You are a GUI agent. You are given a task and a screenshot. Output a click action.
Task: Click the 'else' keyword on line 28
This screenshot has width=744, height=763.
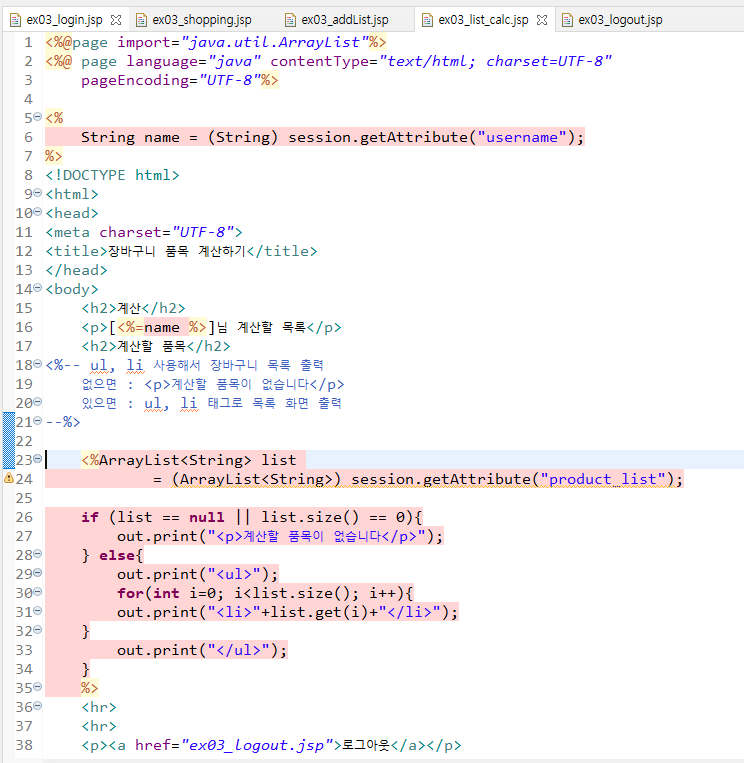tap(117, 555)
